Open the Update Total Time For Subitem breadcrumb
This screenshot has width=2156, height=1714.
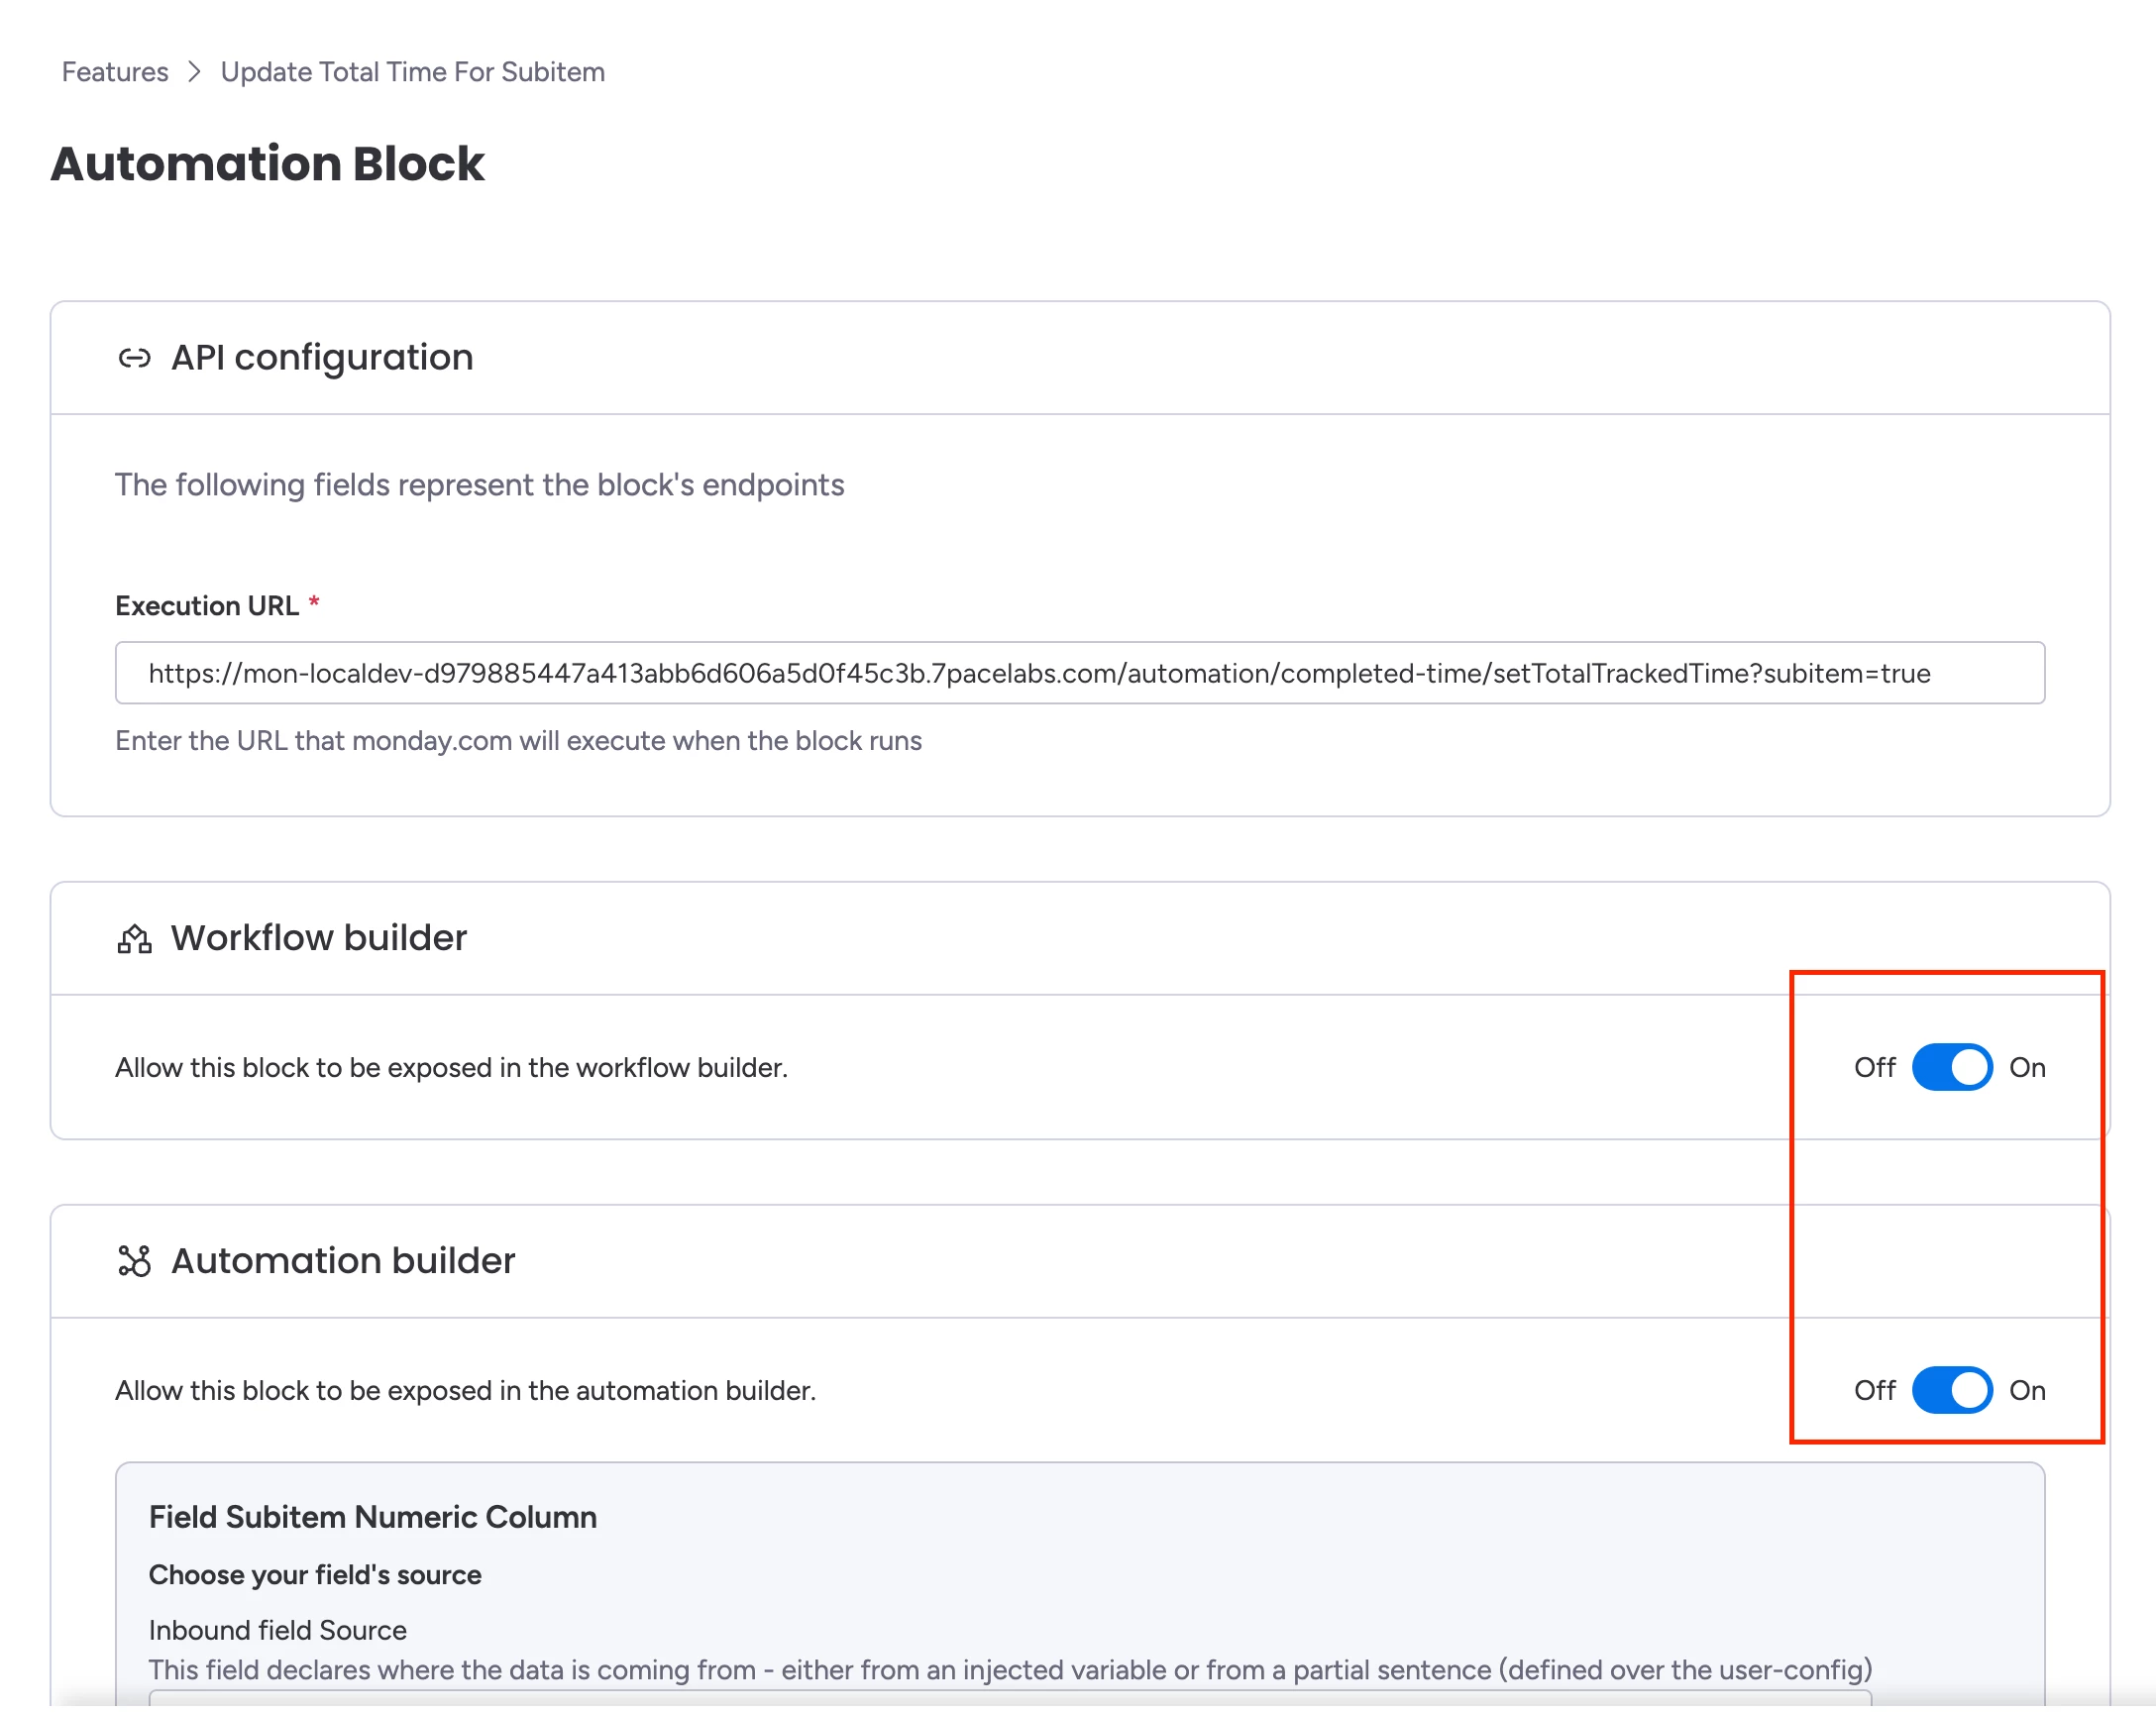click(x=412, y=72)
